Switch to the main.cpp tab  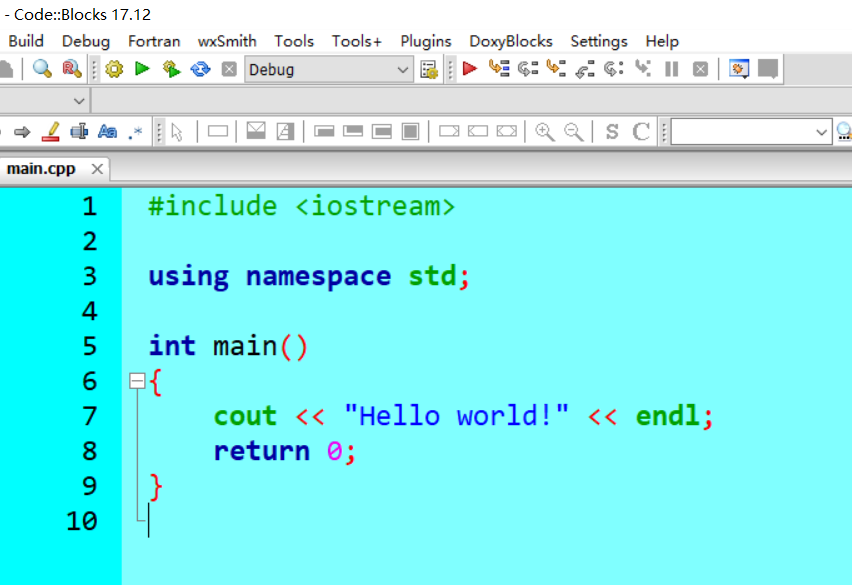click(x=41, y=169)
